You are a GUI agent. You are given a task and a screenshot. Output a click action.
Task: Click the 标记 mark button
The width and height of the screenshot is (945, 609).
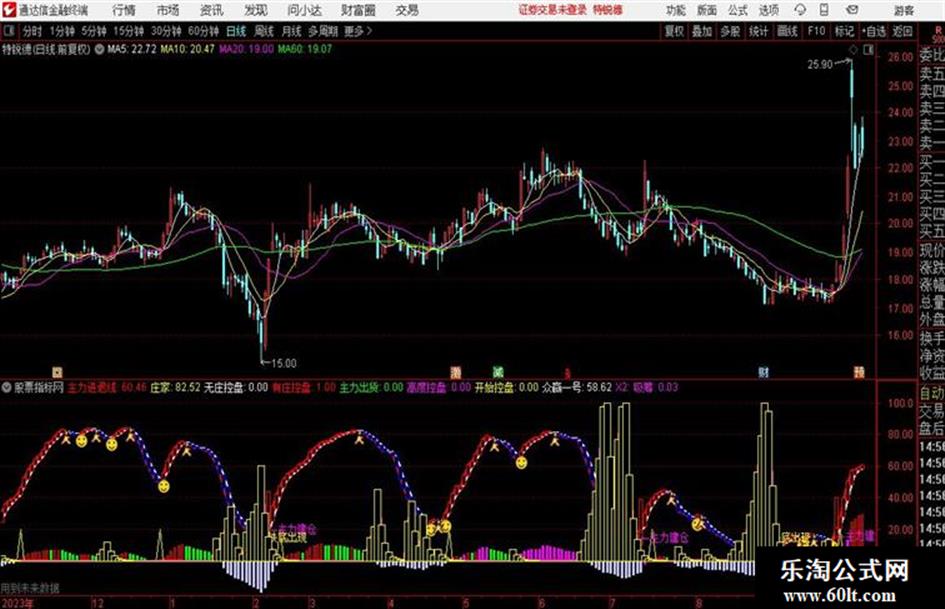coord(844,31)
